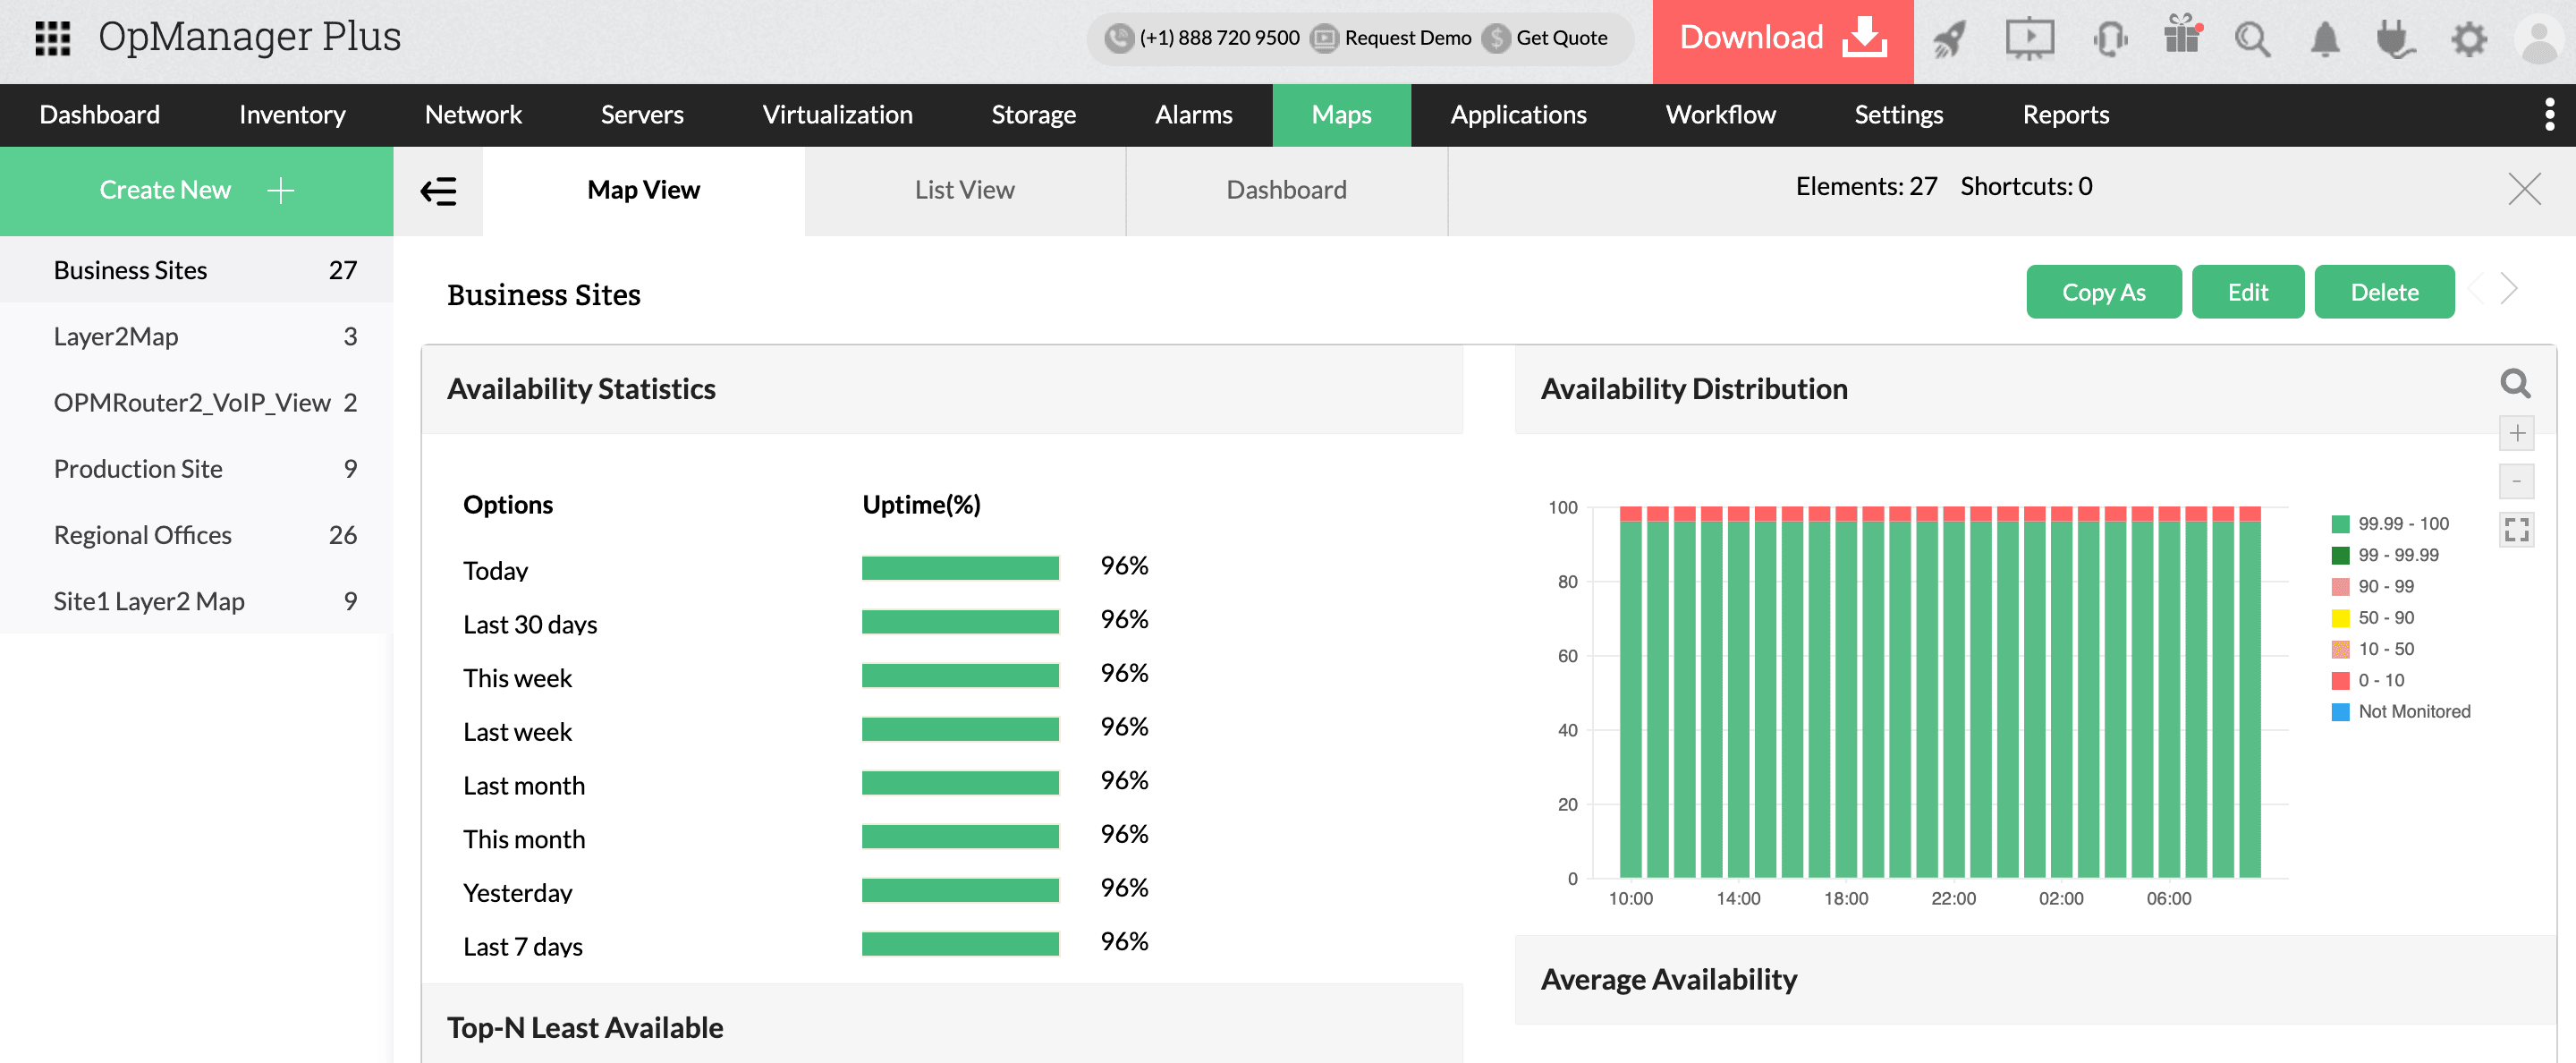The width and height of the screenshot is (2576, 1063).
Task: Select the Production Site entry
Action: coord(197,468)
